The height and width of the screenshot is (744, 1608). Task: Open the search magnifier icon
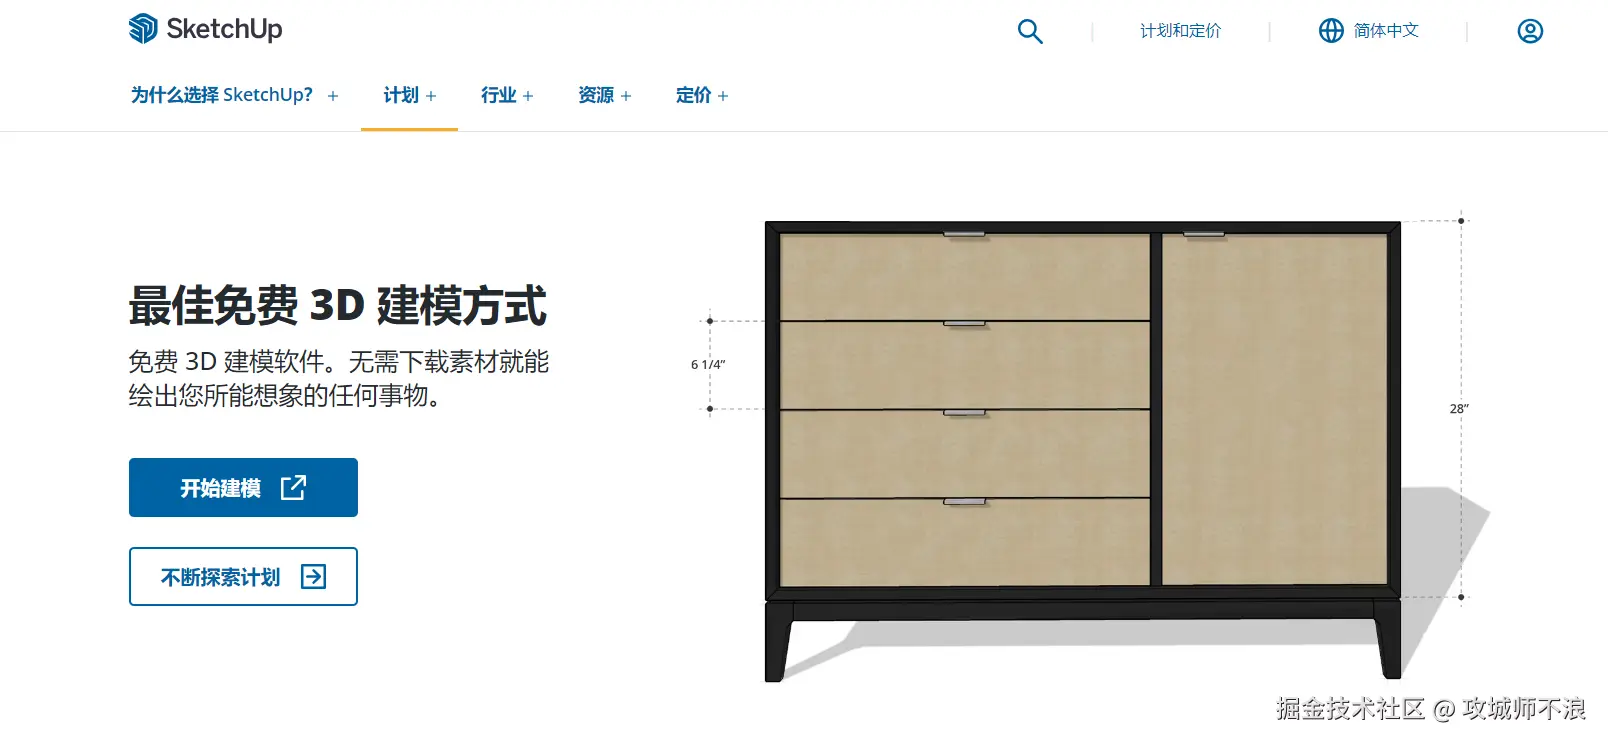pyautogui.click(x=1030, y=31)
